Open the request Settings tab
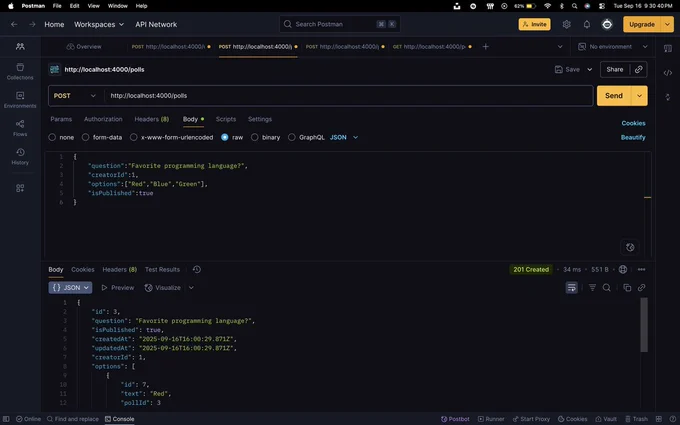Image resolution: width=680 pixels, height=425 pixels. pos(260,119)
